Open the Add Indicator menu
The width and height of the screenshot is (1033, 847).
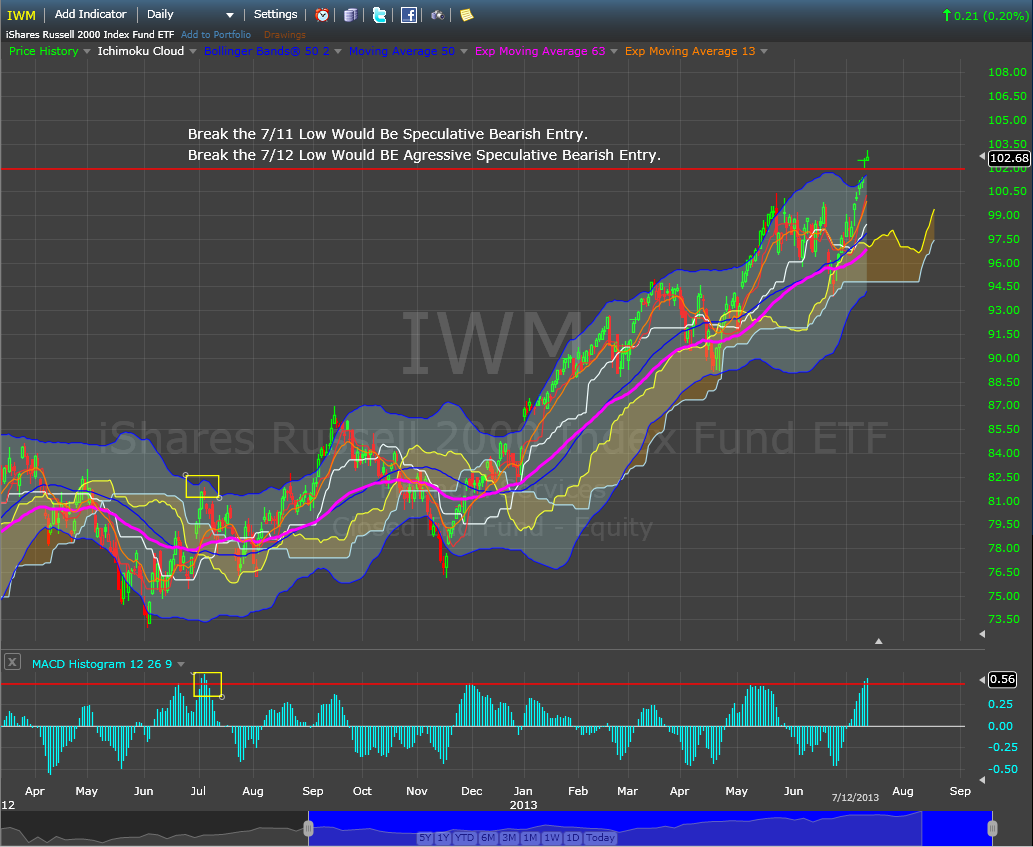tap(90, 14)
